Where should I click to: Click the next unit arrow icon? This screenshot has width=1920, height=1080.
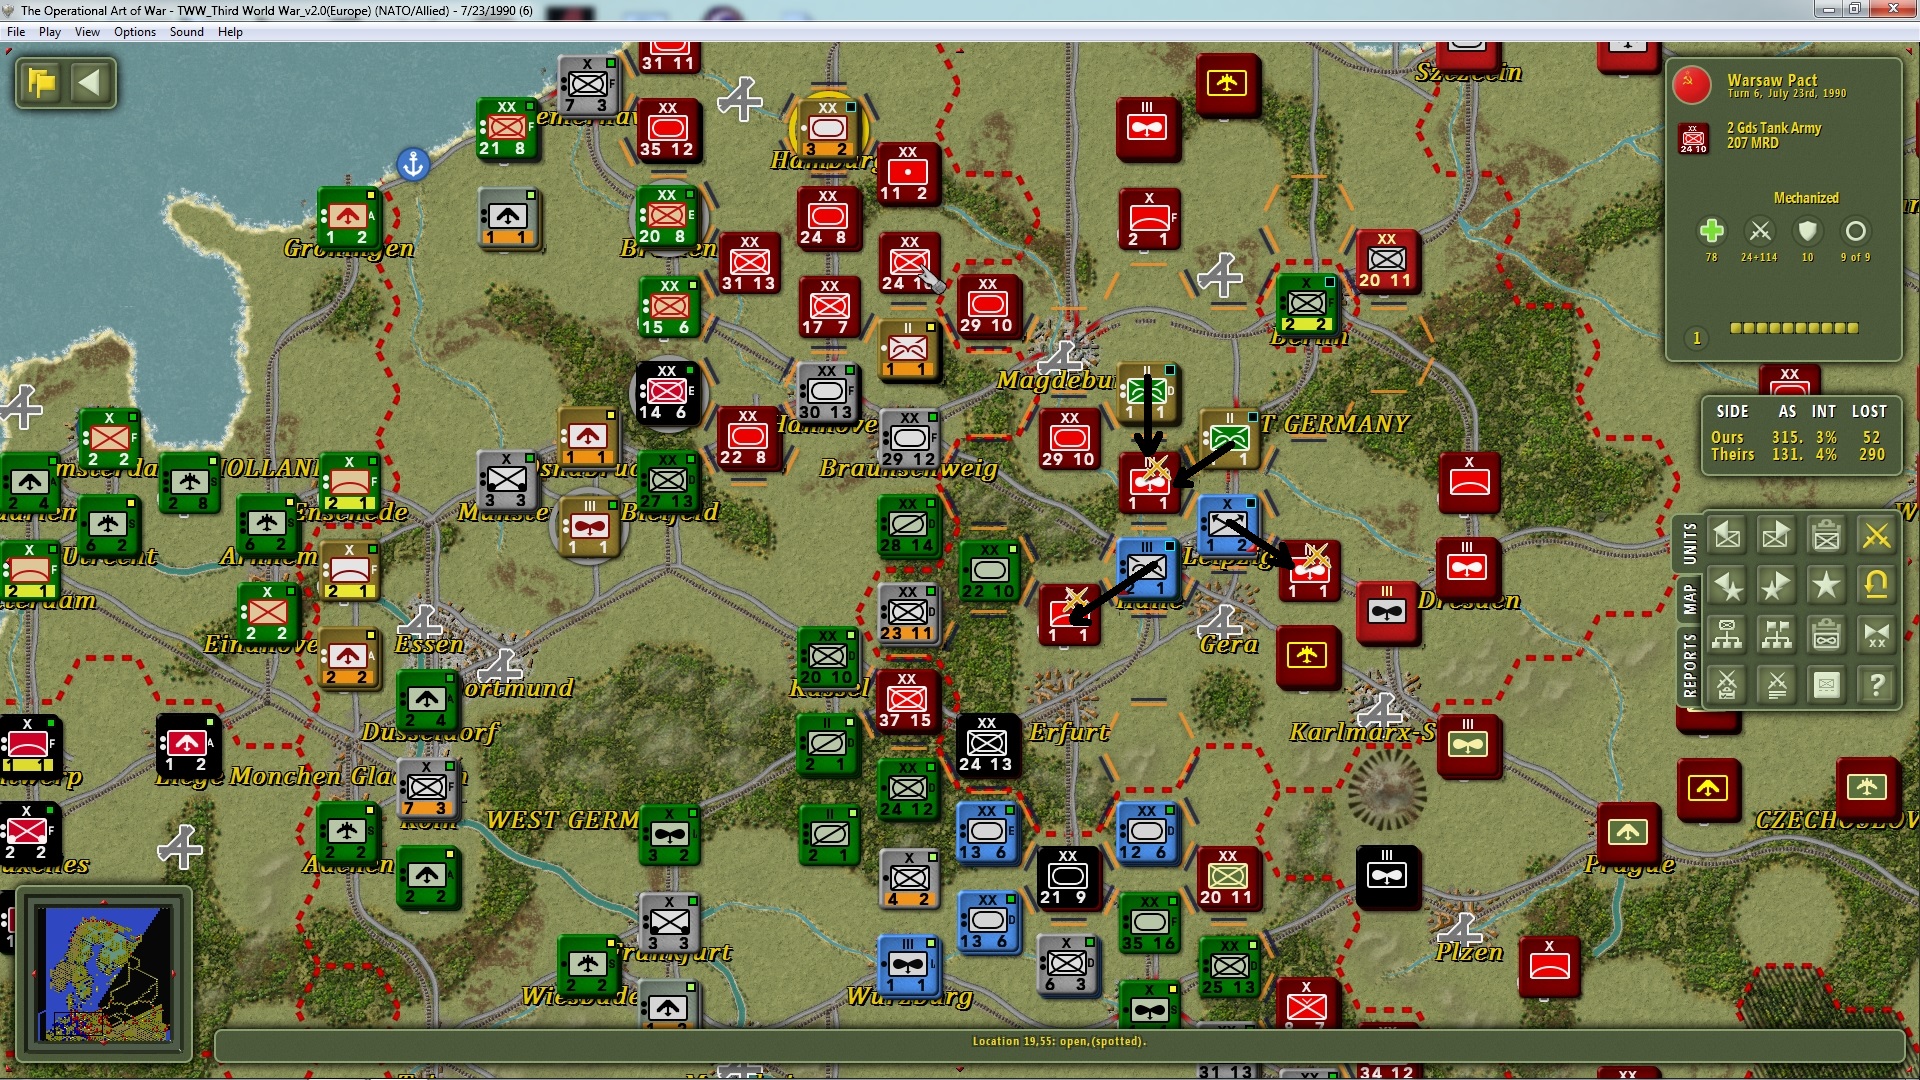[1776, 536]
